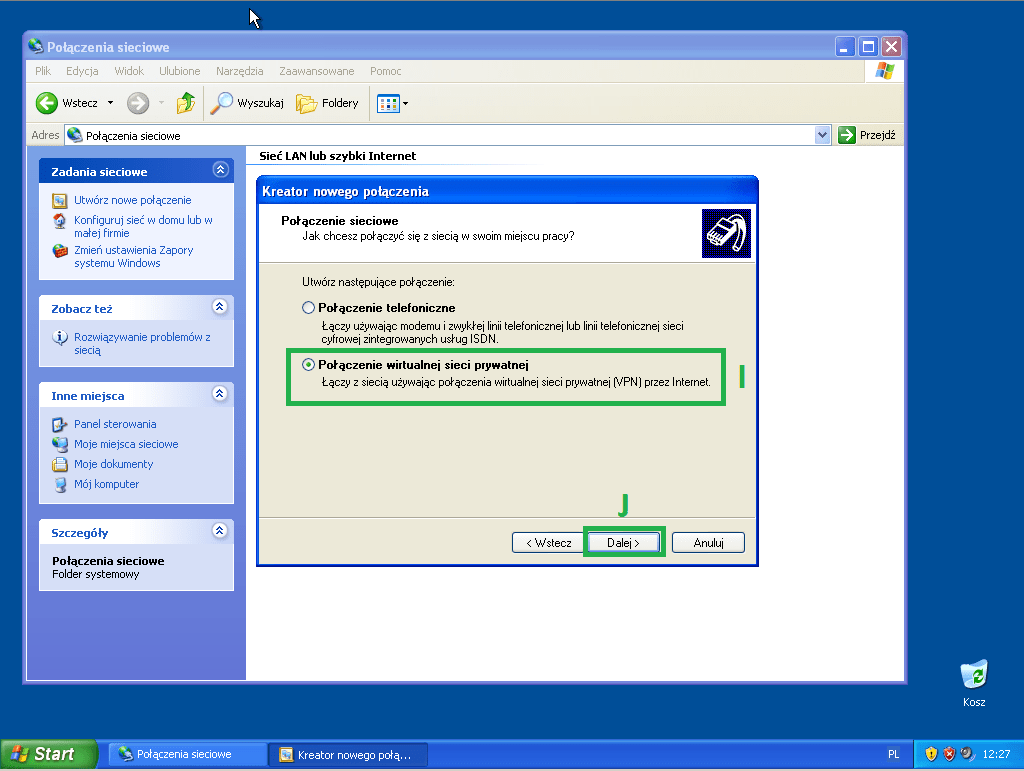Click the green Wstecz back arrow icon in toolbar
1024x771 pixels.
point(47,103)
